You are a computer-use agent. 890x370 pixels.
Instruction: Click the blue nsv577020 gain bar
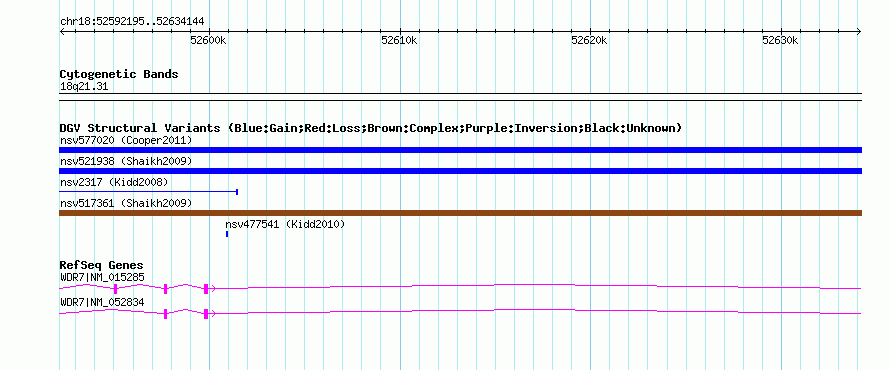[x=460, y=150]
